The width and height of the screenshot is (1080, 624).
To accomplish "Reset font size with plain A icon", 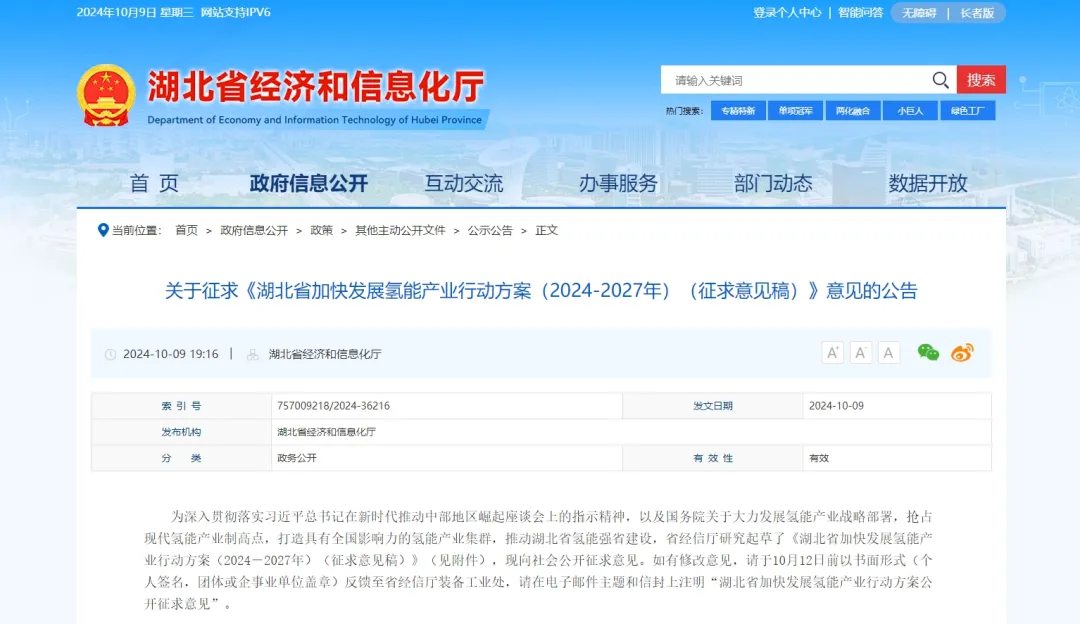I will [889, 352].
